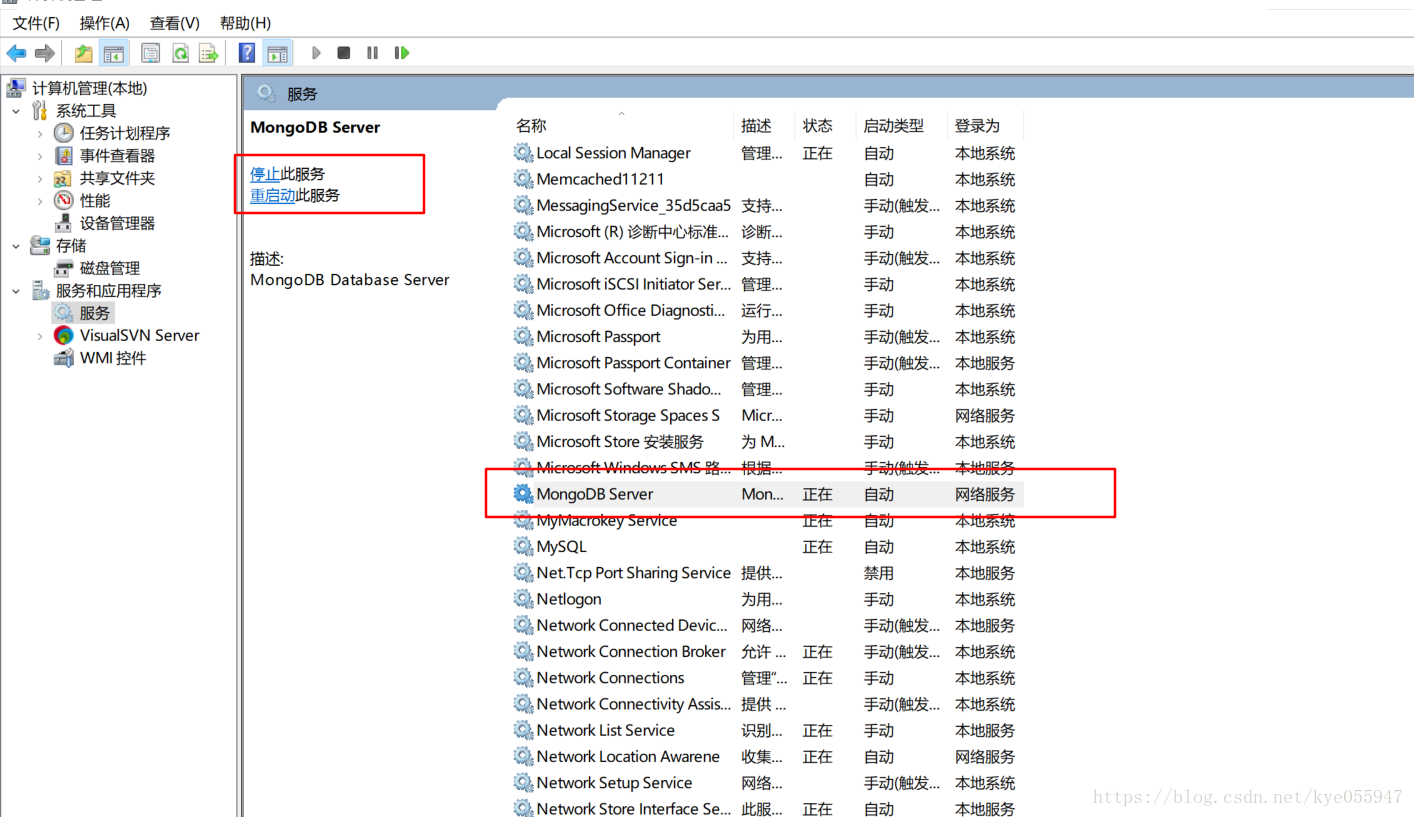The width and height of the screenshot is (1414, 817).
Task: Click the 停止 link to stop service
Action: (265, 174)
